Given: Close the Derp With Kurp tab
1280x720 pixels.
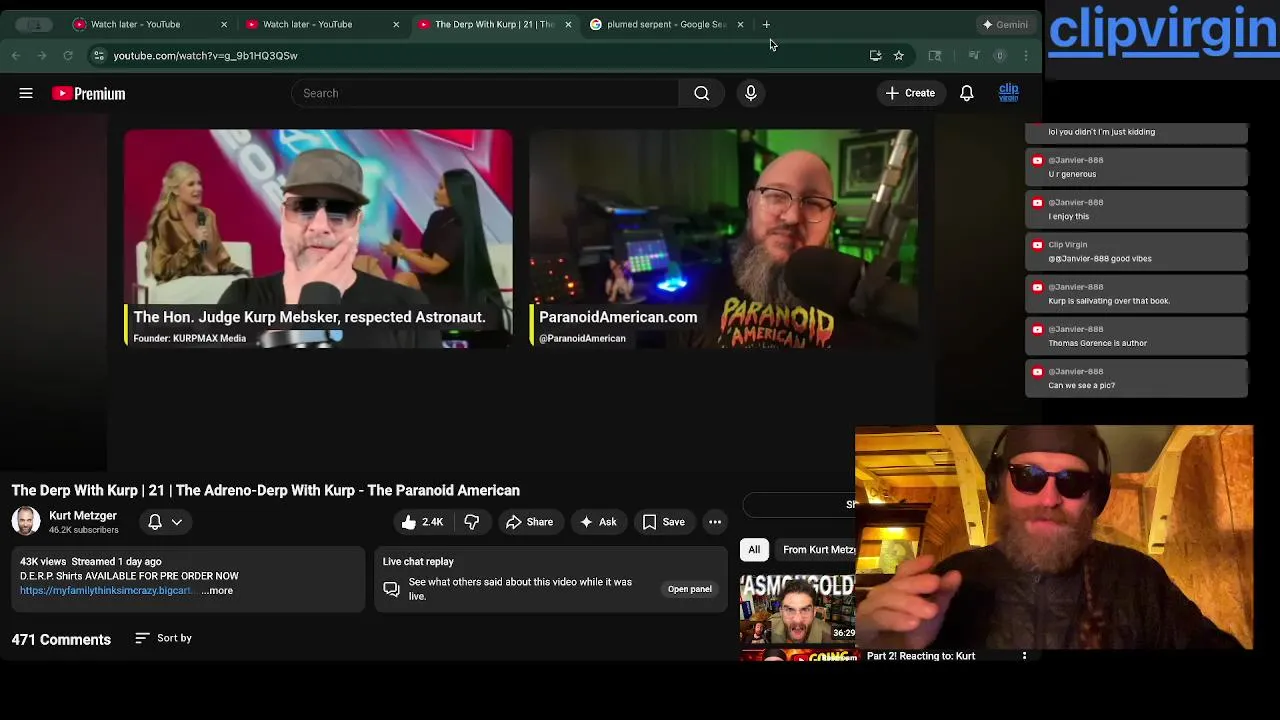Looking at the screenshot, I should (568, 24).
